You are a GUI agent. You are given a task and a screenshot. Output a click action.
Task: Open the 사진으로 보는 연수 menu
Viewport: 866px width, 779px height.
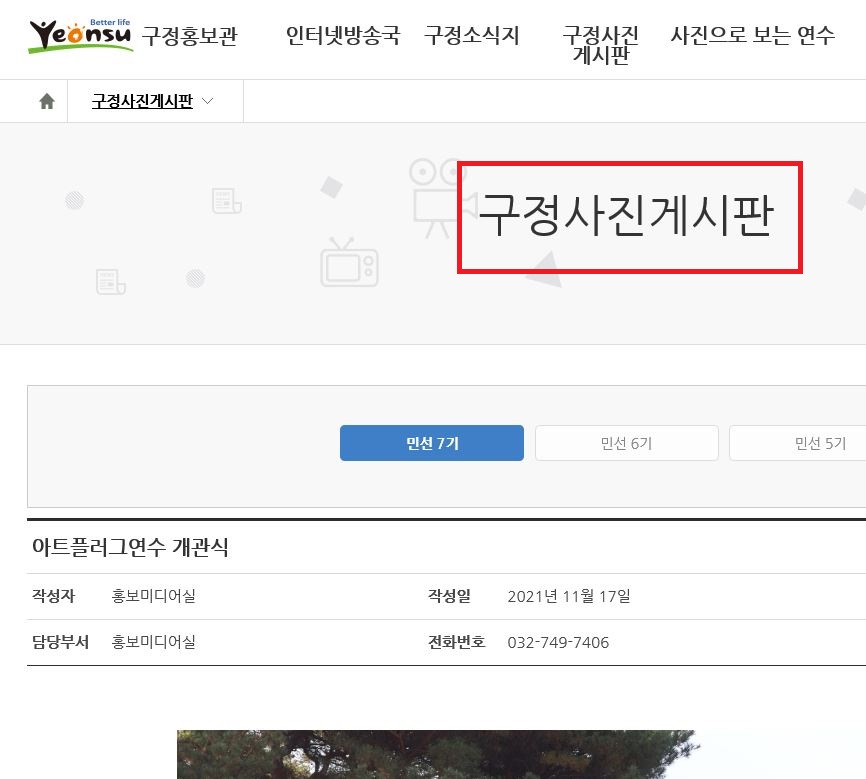click(x=752, y=35)
